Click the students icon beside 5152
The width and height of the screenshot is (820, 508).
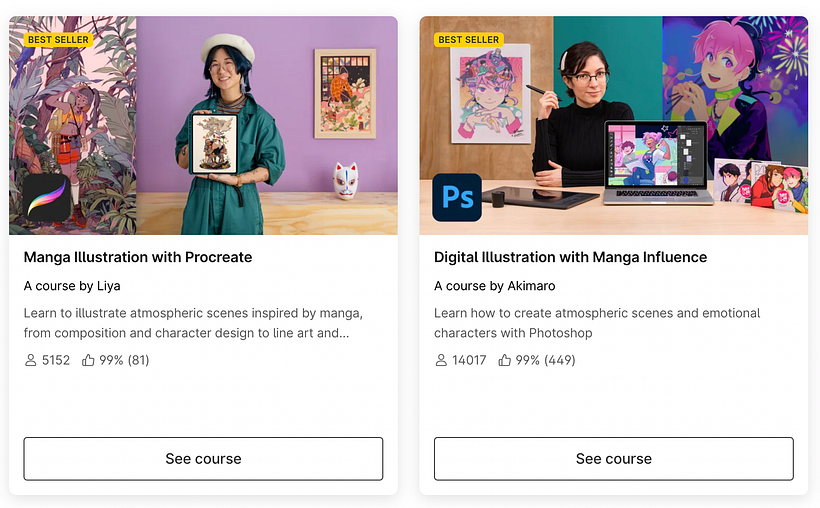coord(30,360)
